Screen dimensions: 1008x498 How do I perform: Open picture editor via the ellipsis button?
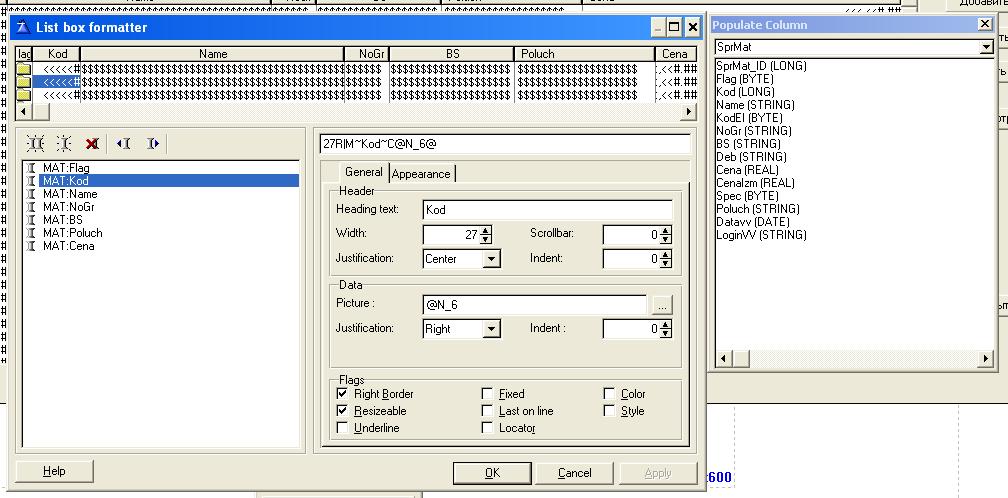click(x=661, y=305)
